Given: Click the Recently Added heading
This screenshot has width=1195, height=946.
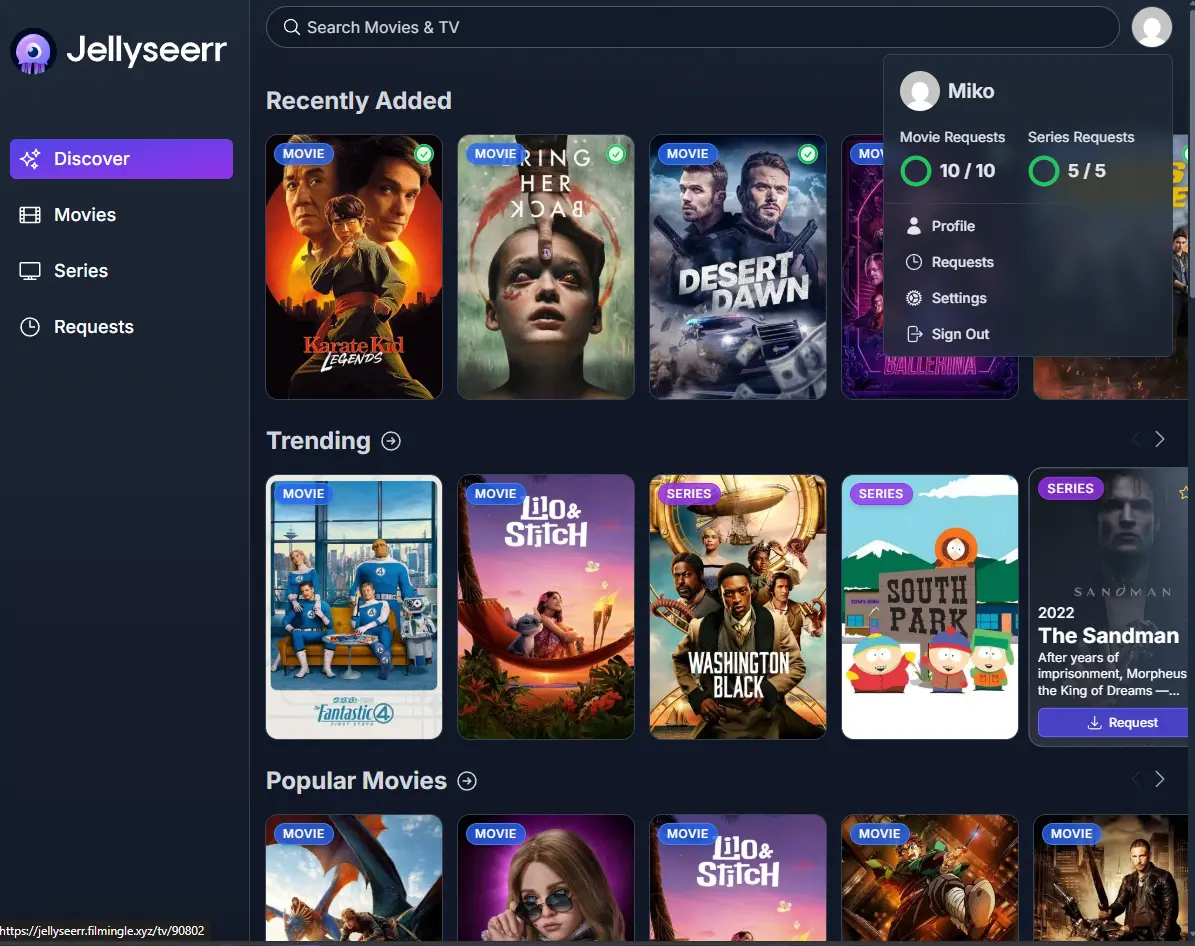Looking at the screenshot, I should click(358, 101).
